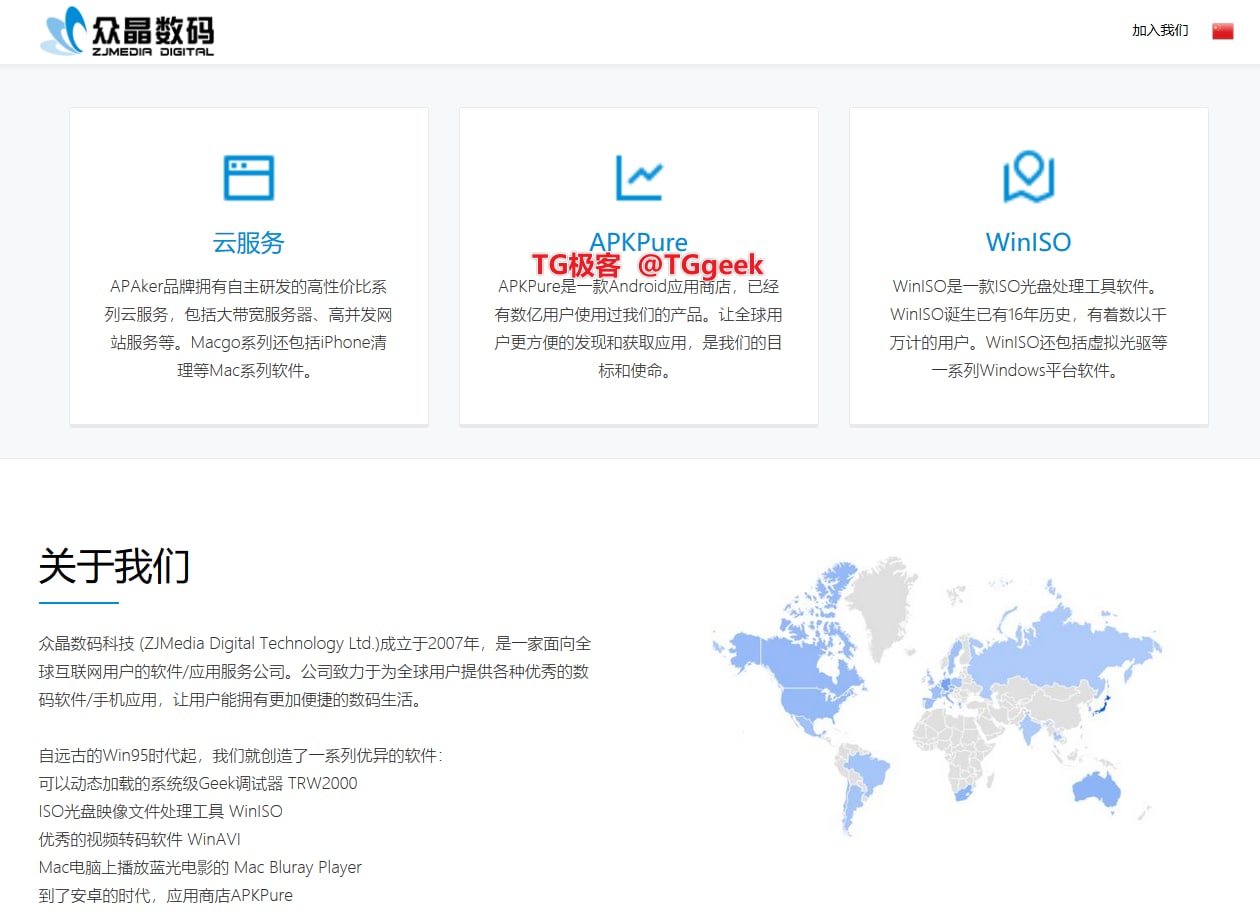This screenshot has height=920, width=1260.
Task: Click the description 'APKPure是一款Android应用商店'
Action: click(639, 329)
